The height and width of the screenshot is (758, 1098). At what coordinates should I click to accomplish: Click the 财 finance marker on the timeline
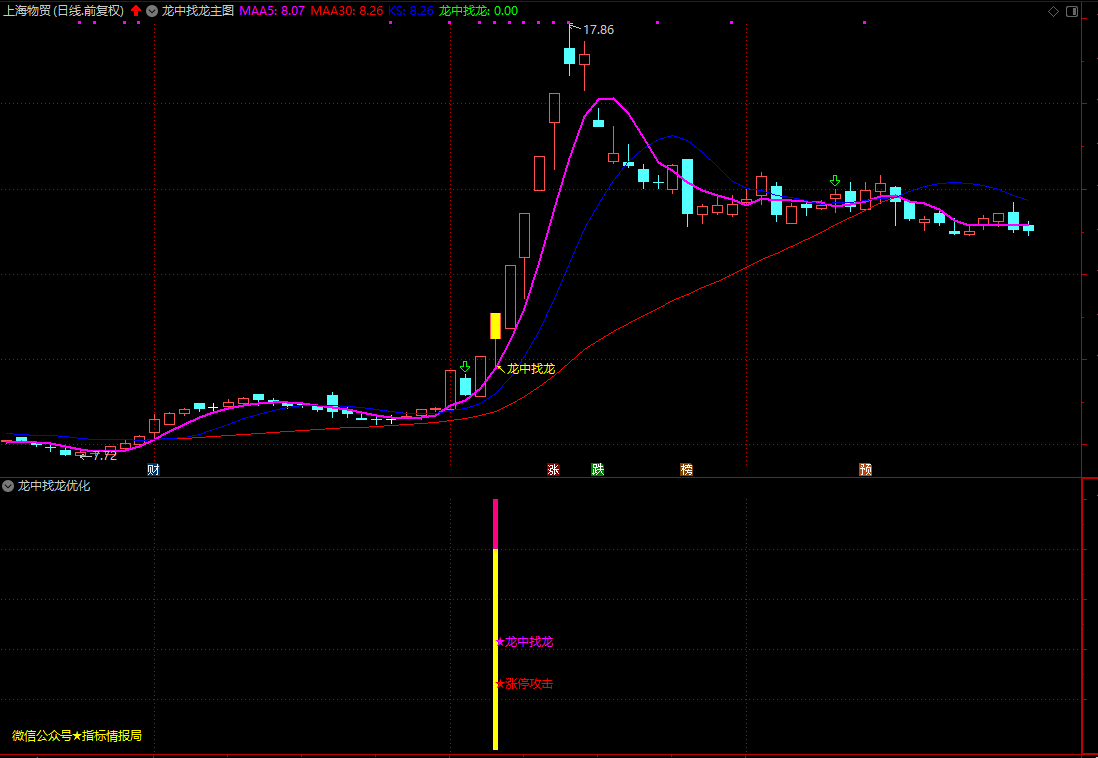click(x=153, y=469)
